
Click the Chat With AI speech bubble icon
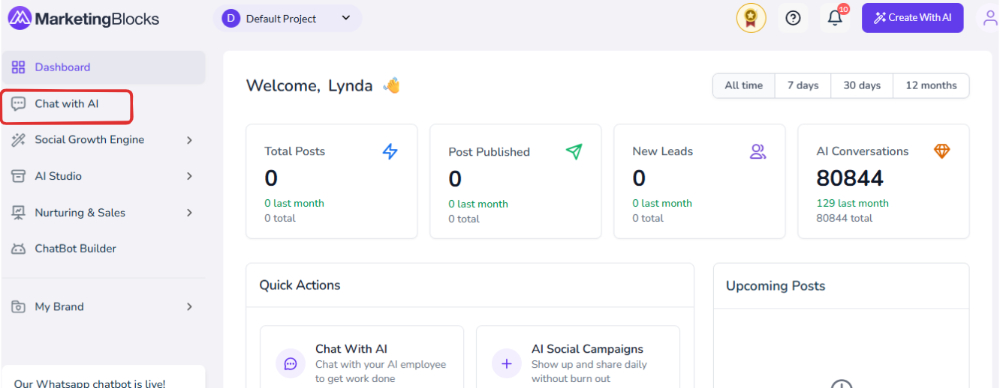click(x=291, y=364)
